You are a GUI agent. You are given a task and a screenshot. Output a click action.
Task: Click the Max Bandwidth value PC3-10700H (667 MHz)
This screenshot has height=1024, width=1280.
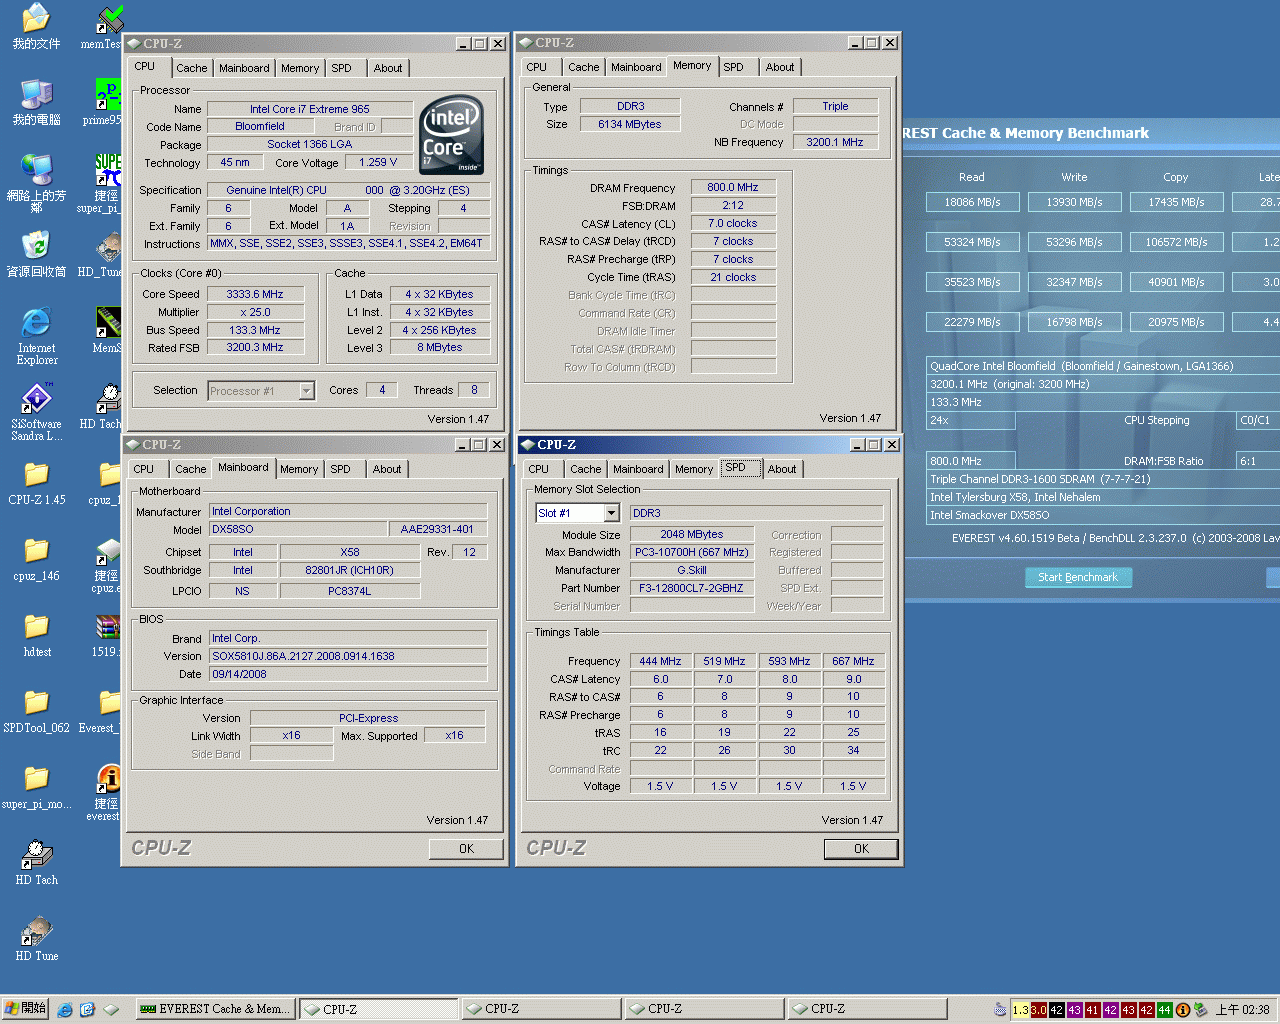(692, 552)
